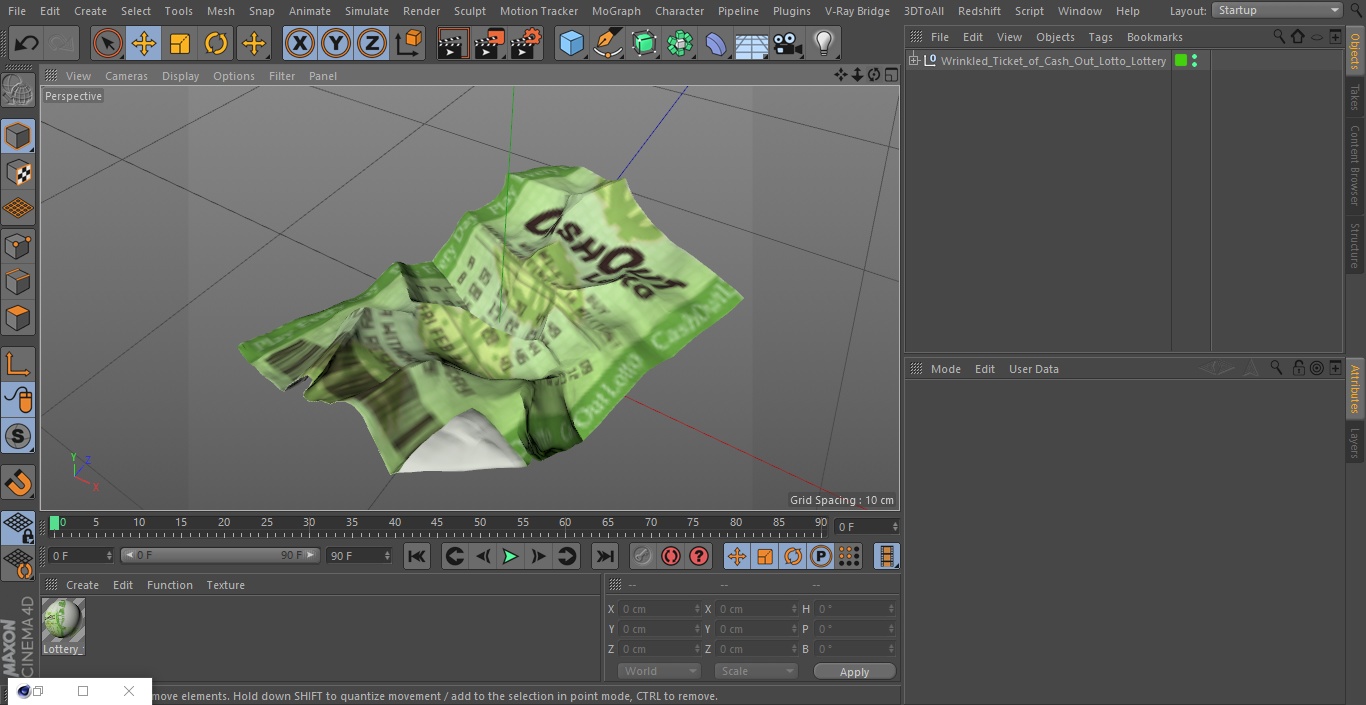The image size is (1366, 705).
Task: Enable the Axis tool icon
Action: 18,364
